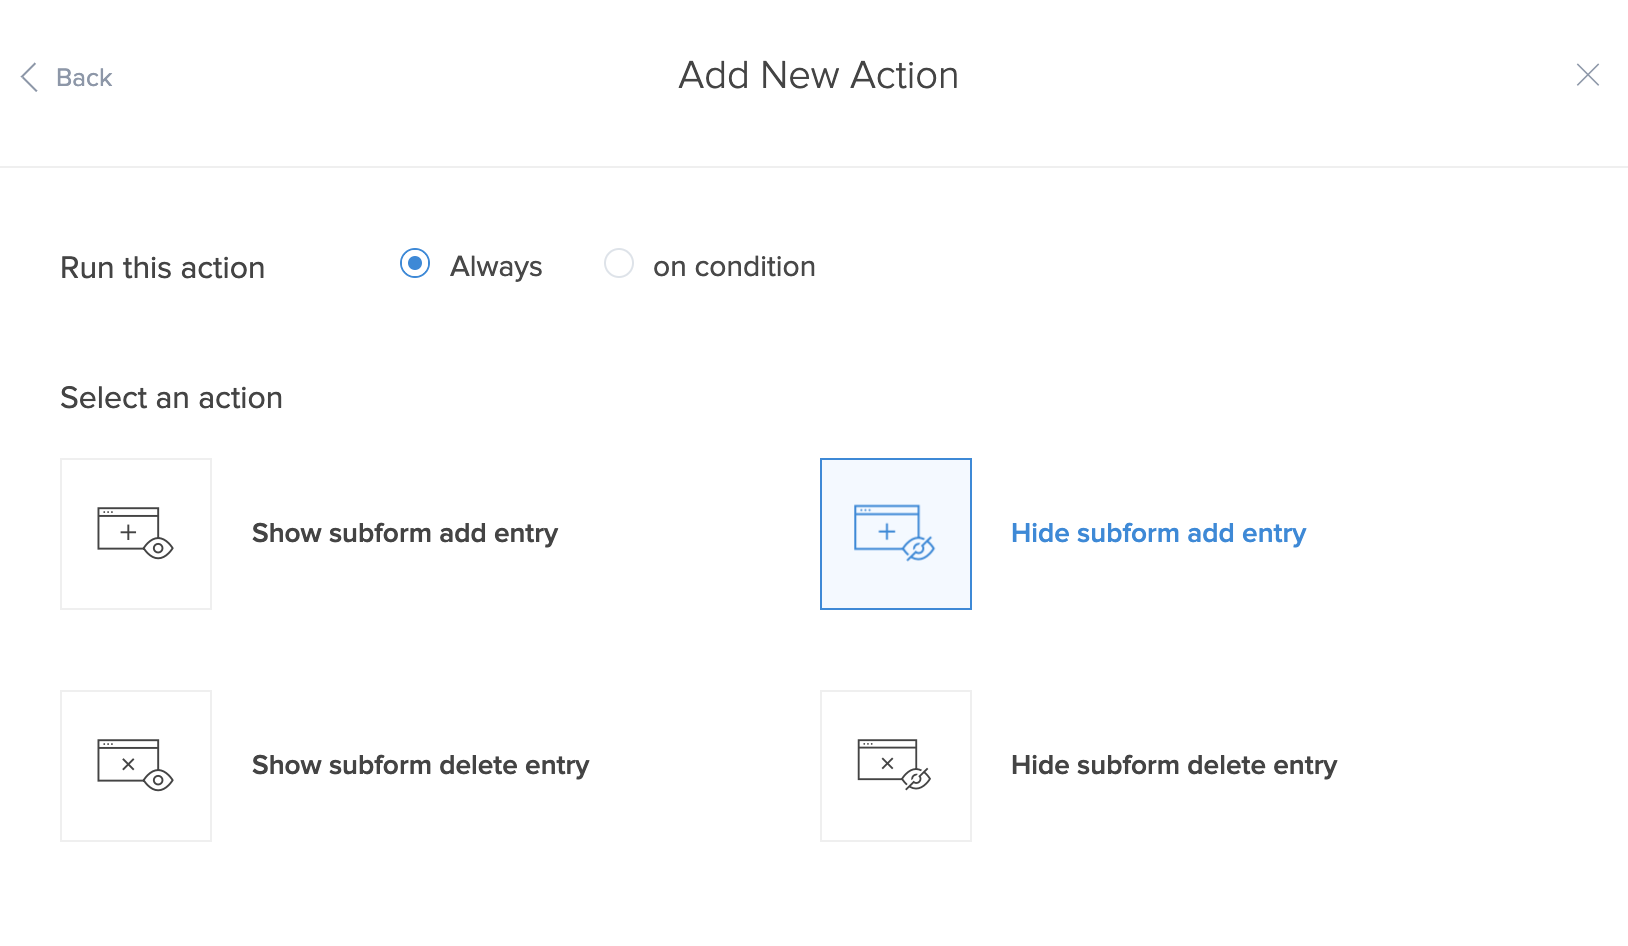Click the Show subform add entry label
Image resolution: width=1628 pixels, height=946 pixels.
pos(405,534)
